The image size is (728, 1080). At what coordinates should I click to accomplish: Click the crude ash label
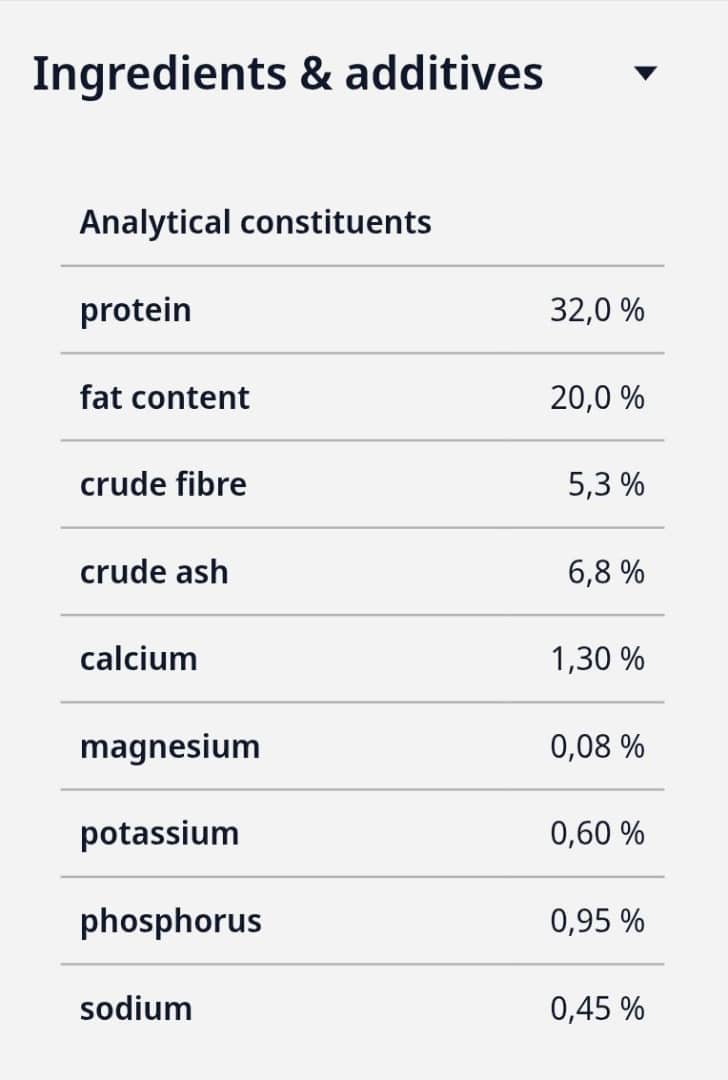(154, 572)
